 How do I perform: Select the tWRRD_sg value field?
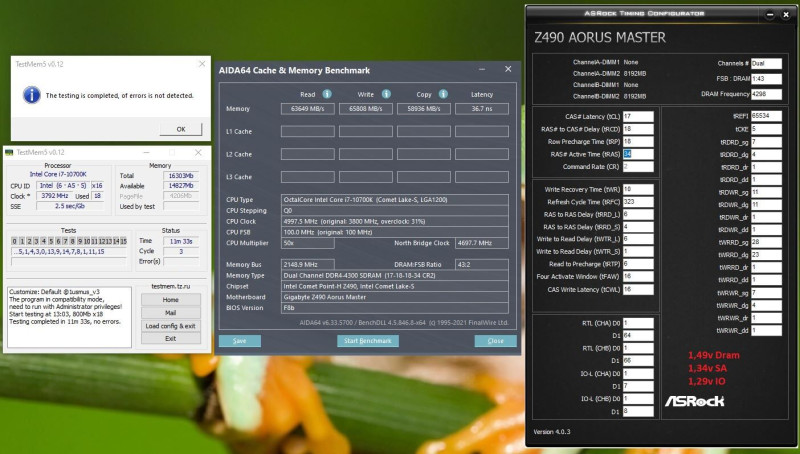coord(766,242)
